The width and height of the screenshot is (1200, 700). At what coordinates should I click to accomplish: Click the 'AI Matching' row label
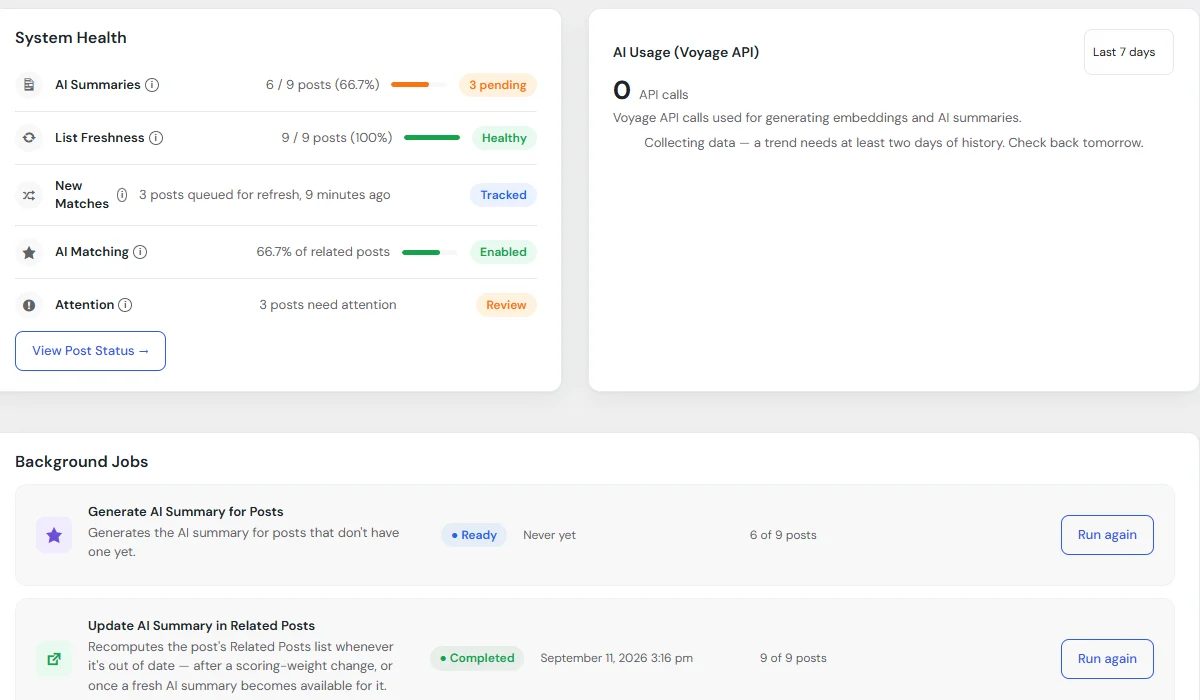click(x=92, y=252)
